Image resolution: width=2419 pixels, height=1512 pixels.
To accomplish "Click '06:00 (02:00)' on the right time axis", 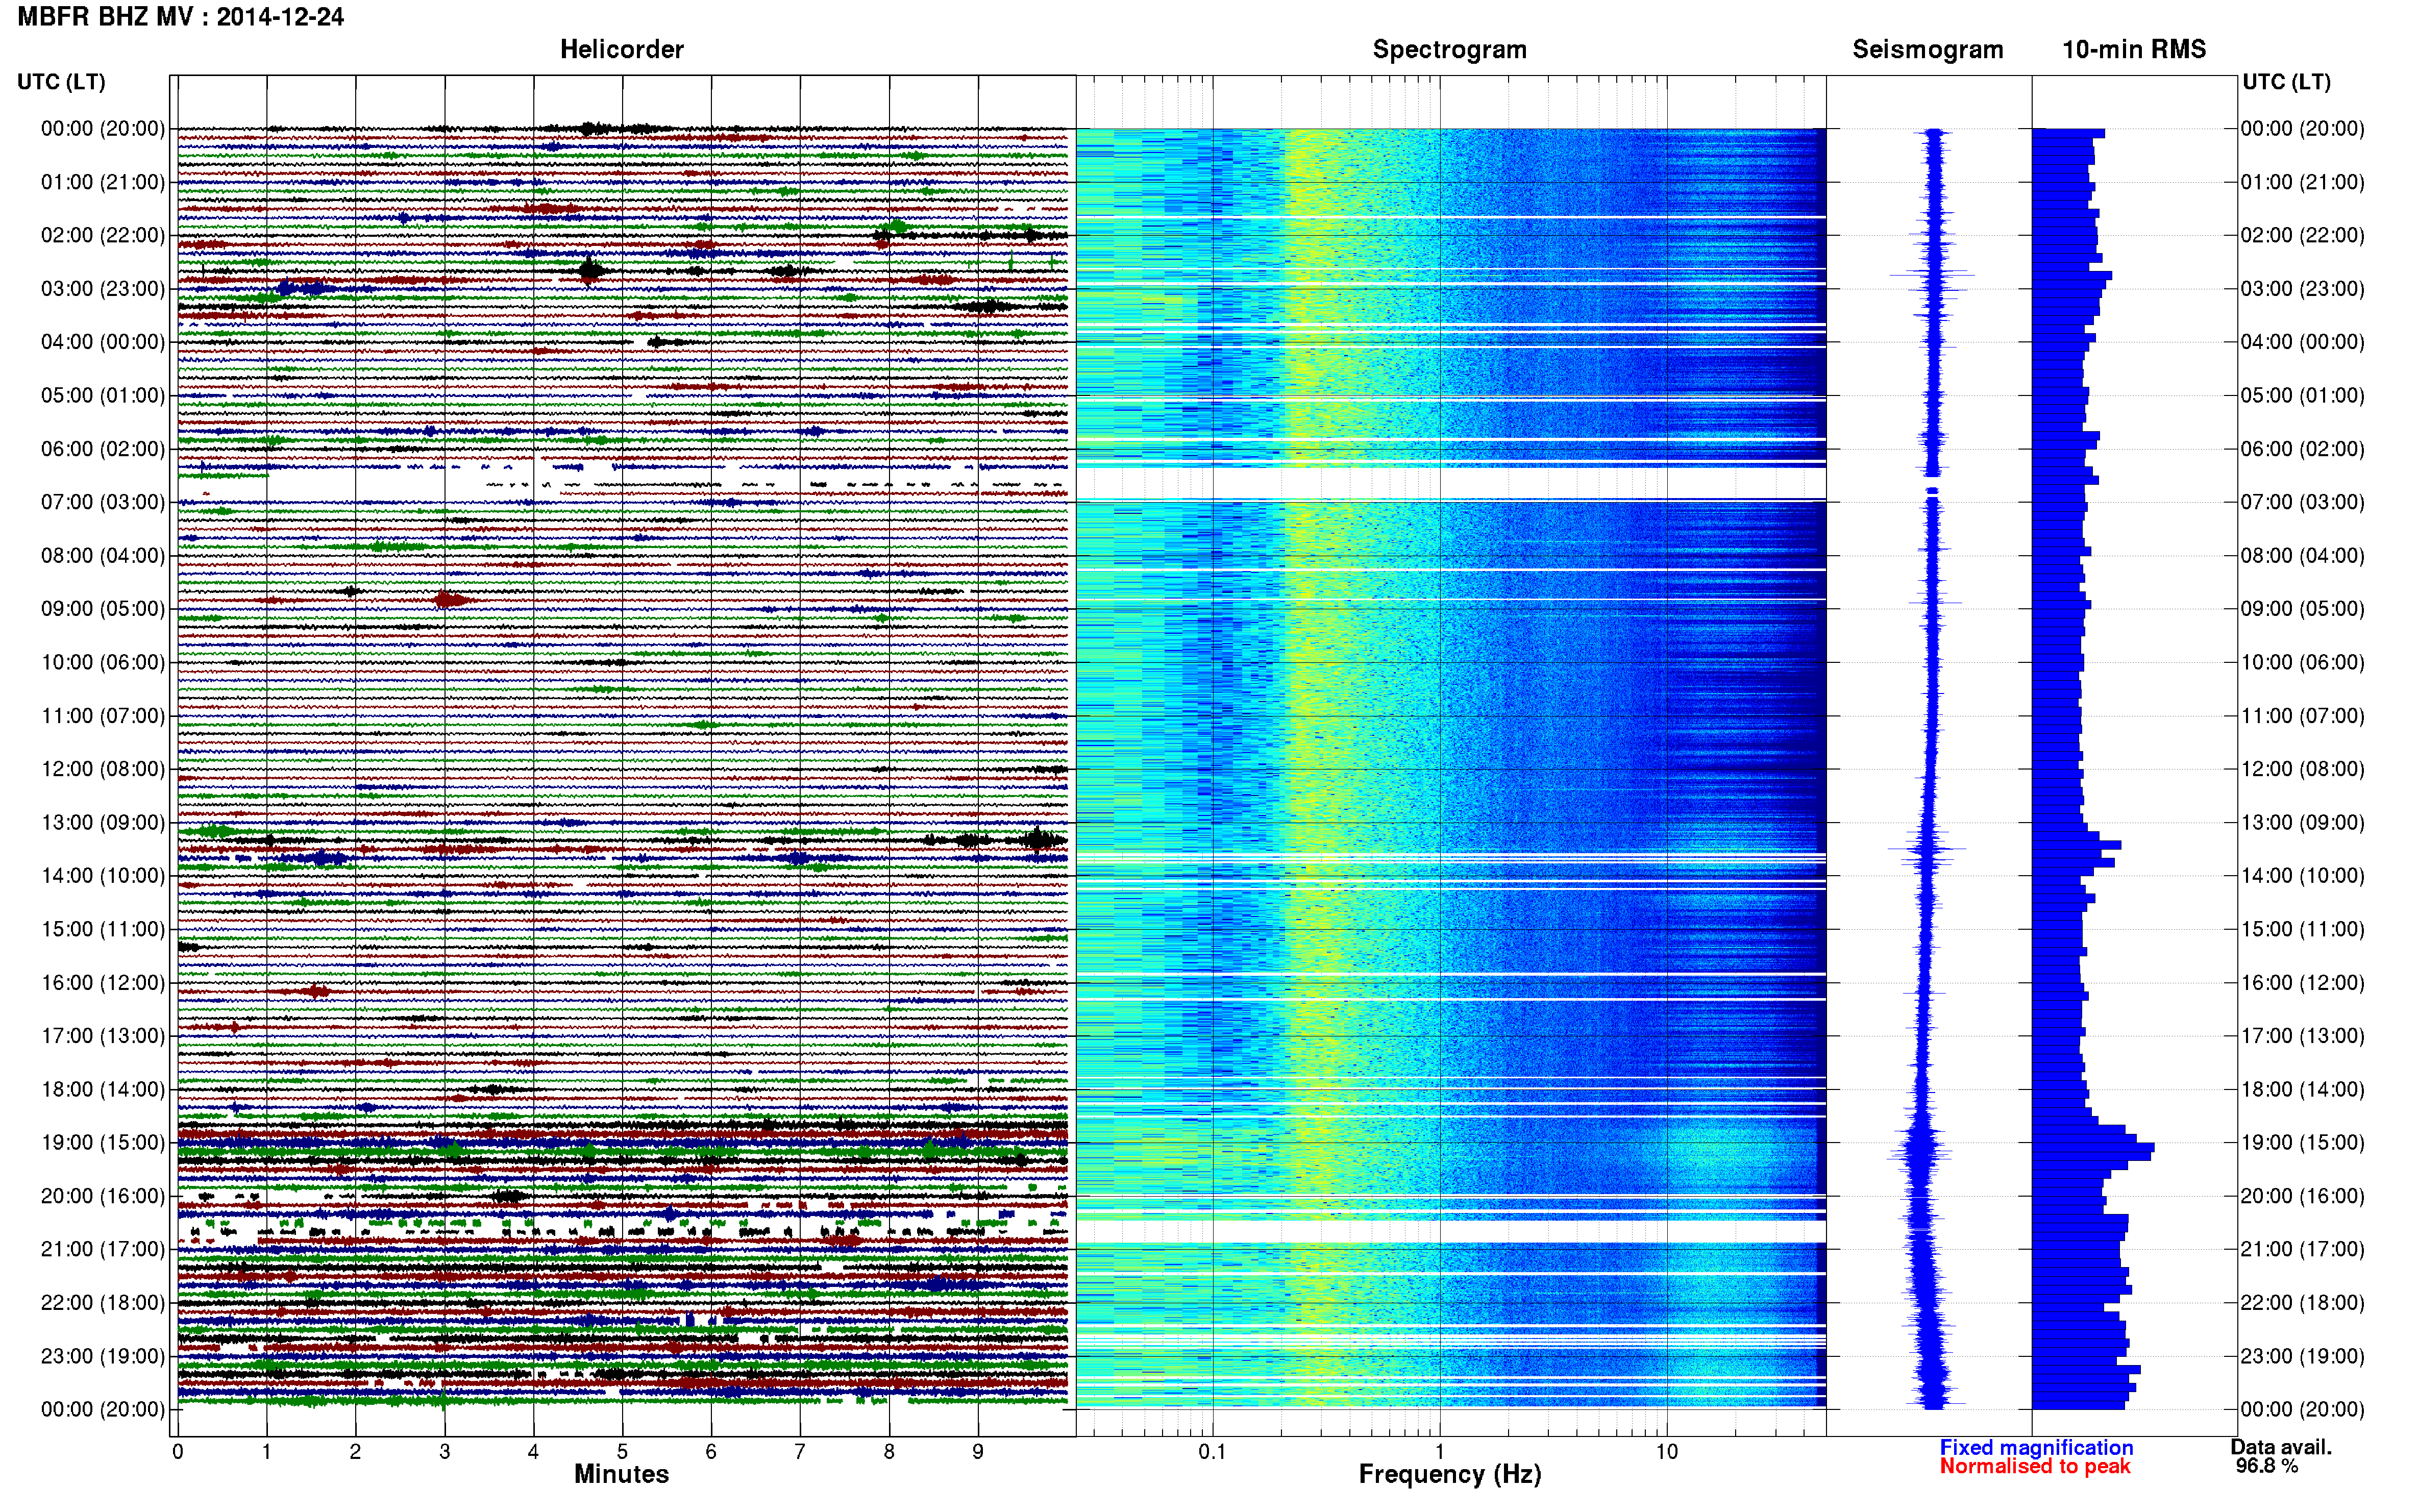I will [2302, 449].
